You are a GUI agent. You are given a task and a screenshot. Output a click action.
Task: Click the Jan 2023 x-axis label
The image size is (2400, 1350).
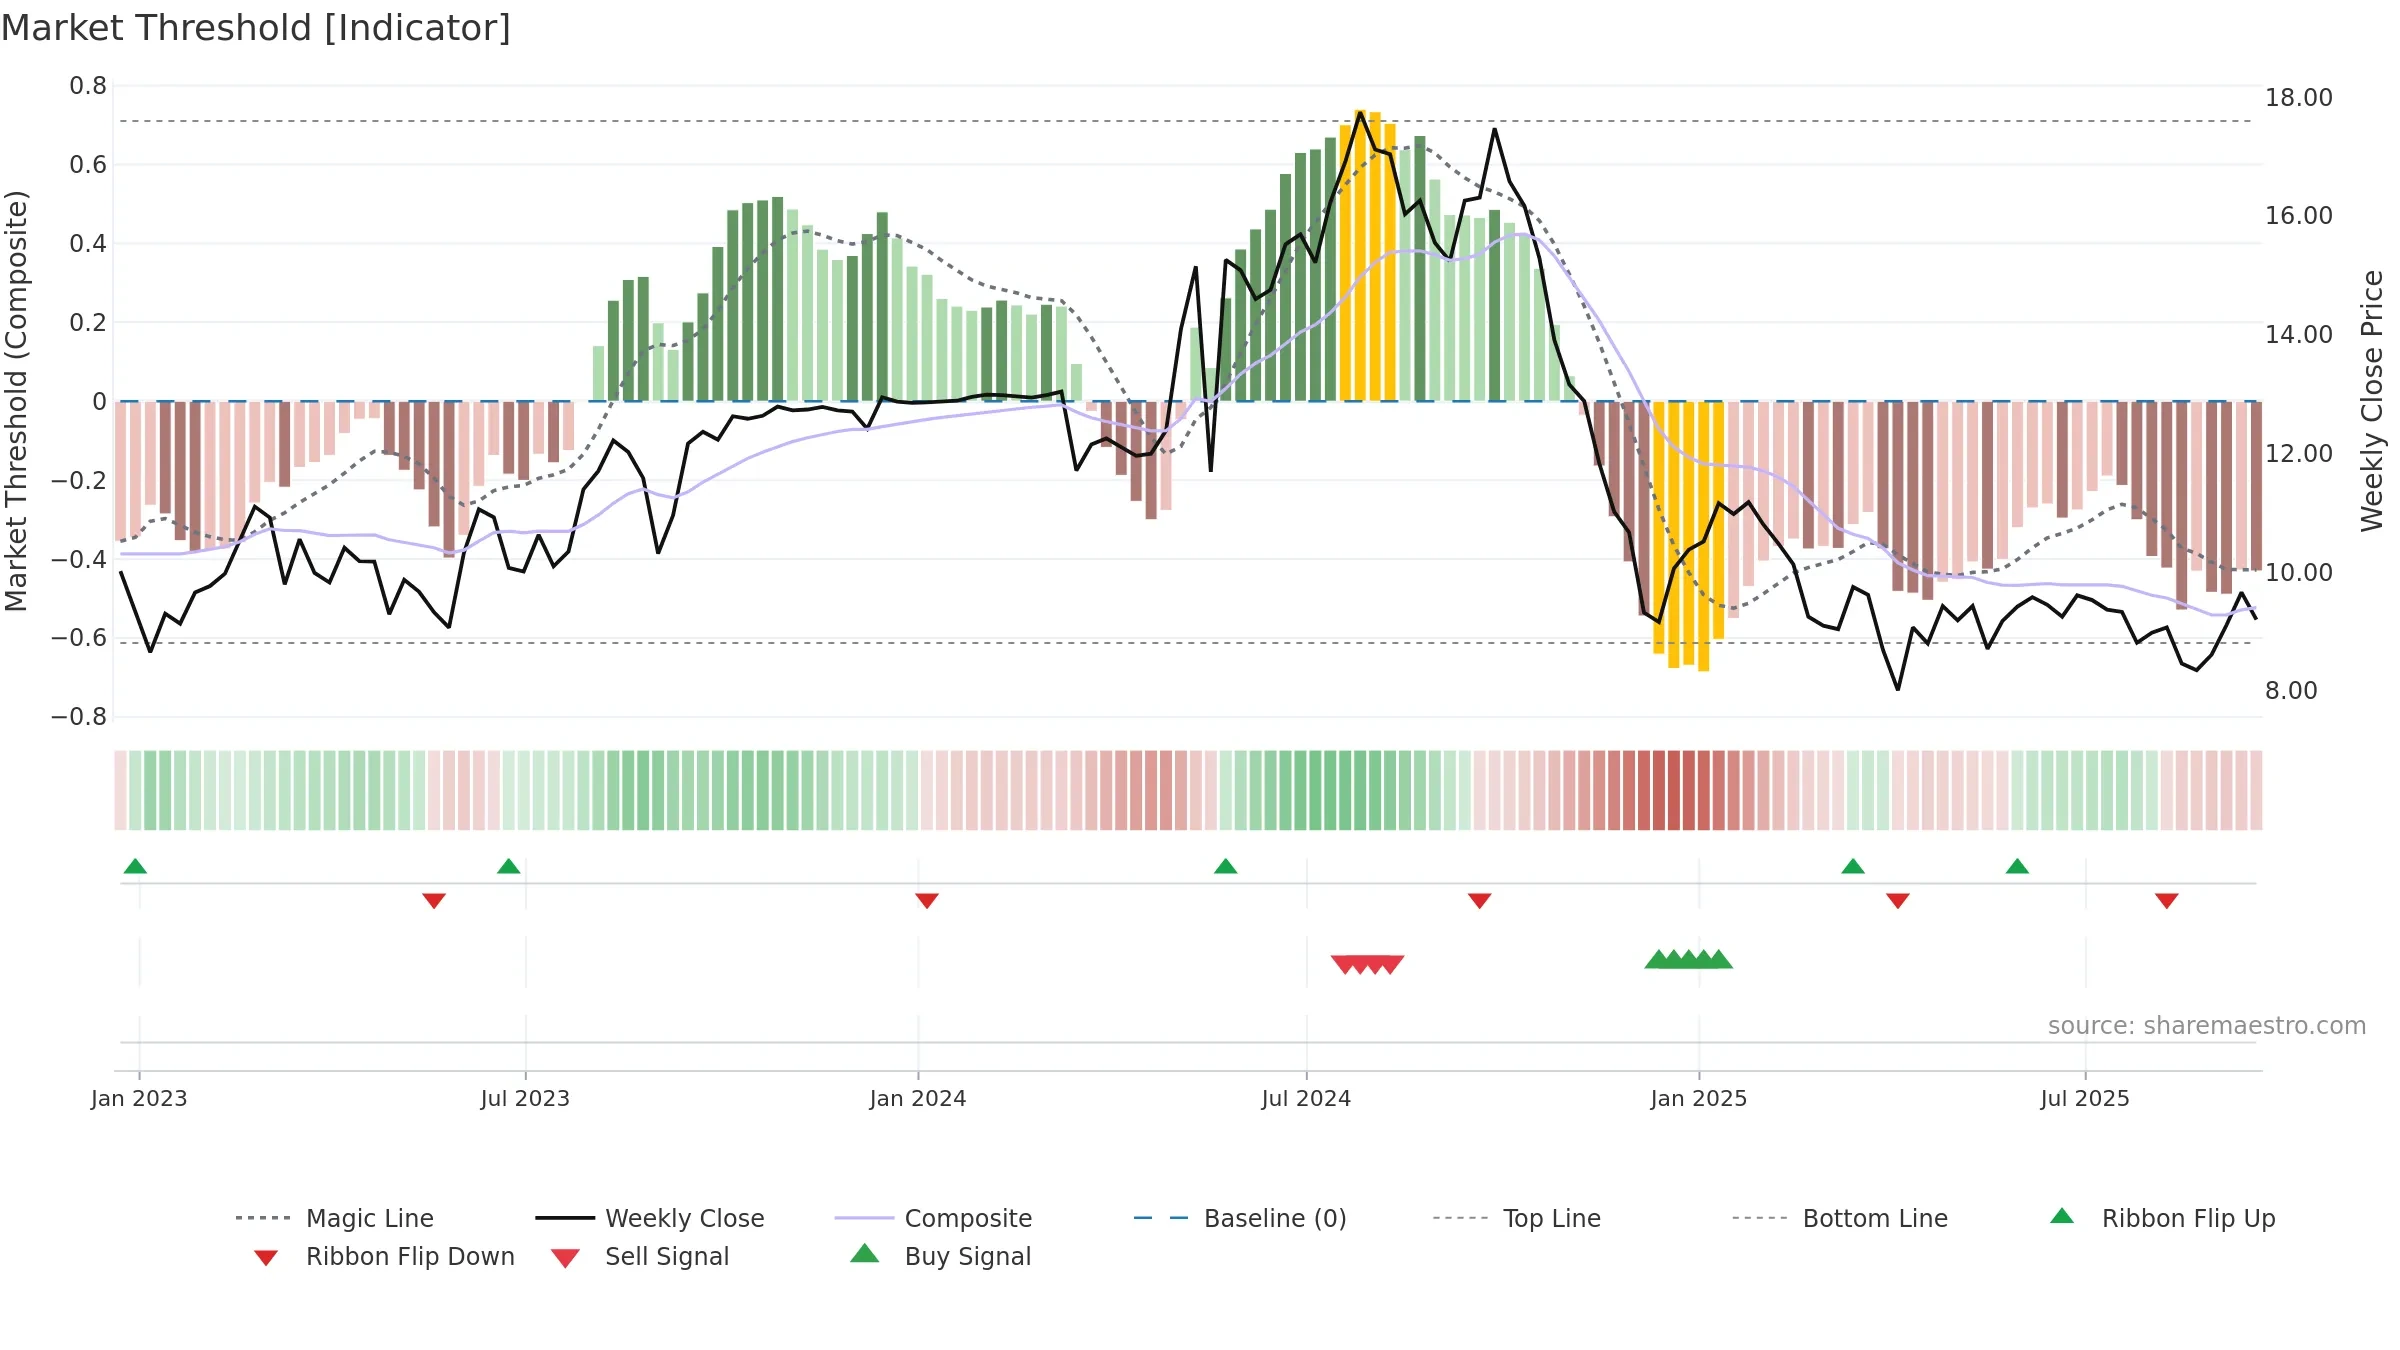(x=139, y=1098)
